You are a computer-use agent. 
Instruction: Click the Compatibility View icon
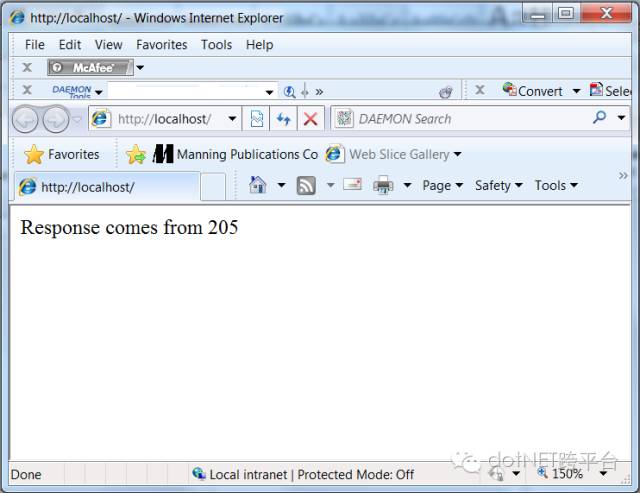tap(256, 119)
